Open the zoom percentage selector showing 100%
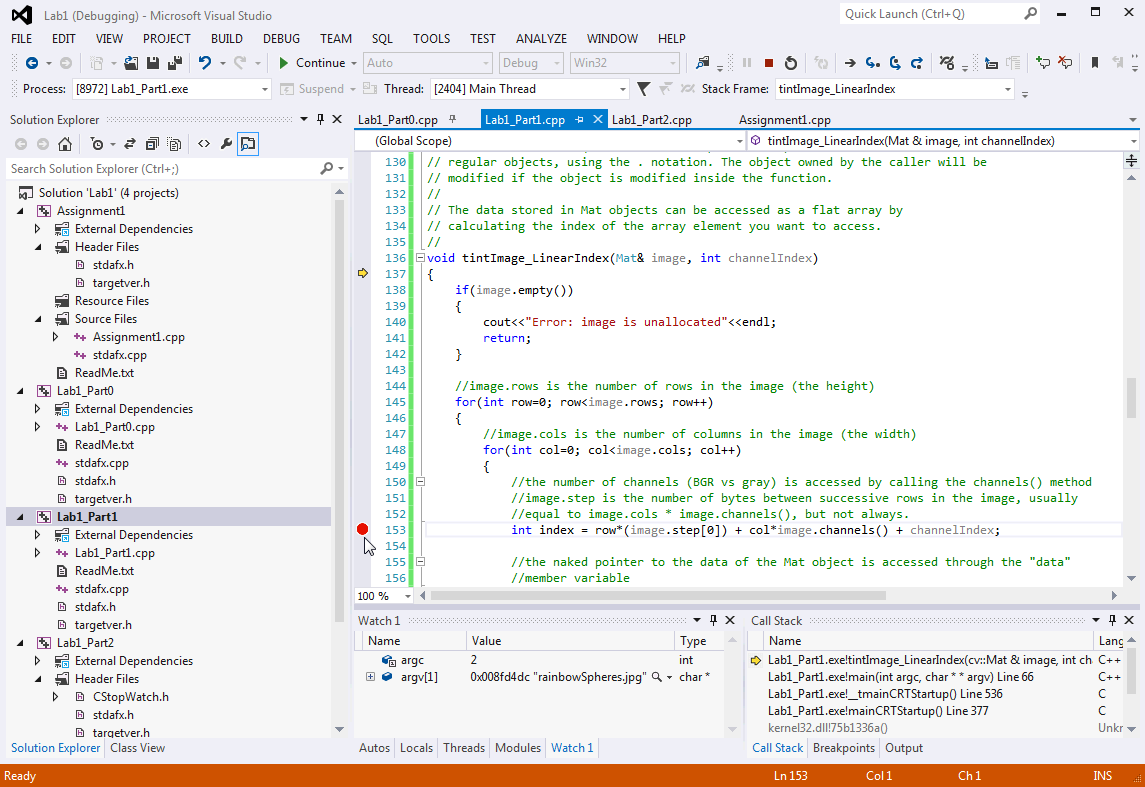Viewport: 1145px width, 787px height. click(383, 596)
